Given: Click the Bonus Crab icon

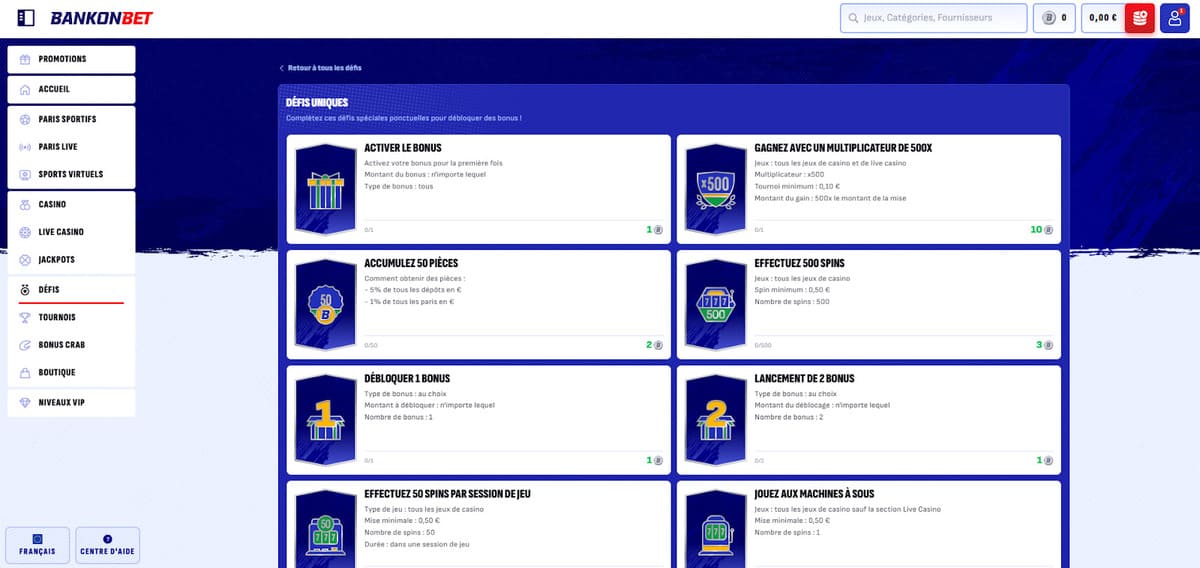Looking at the screenshot, I should click(x=25, y=345).
